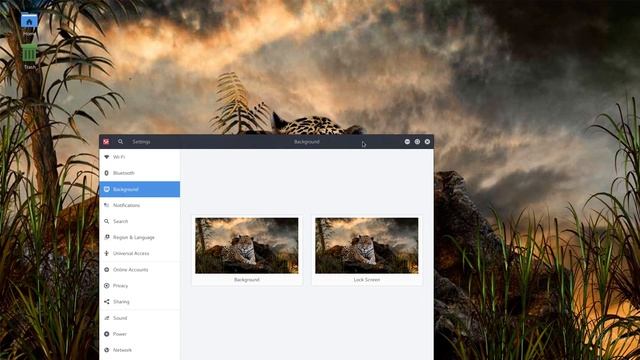
Task: Click the Settings title in header bar
Action: (x=141, y=142)
